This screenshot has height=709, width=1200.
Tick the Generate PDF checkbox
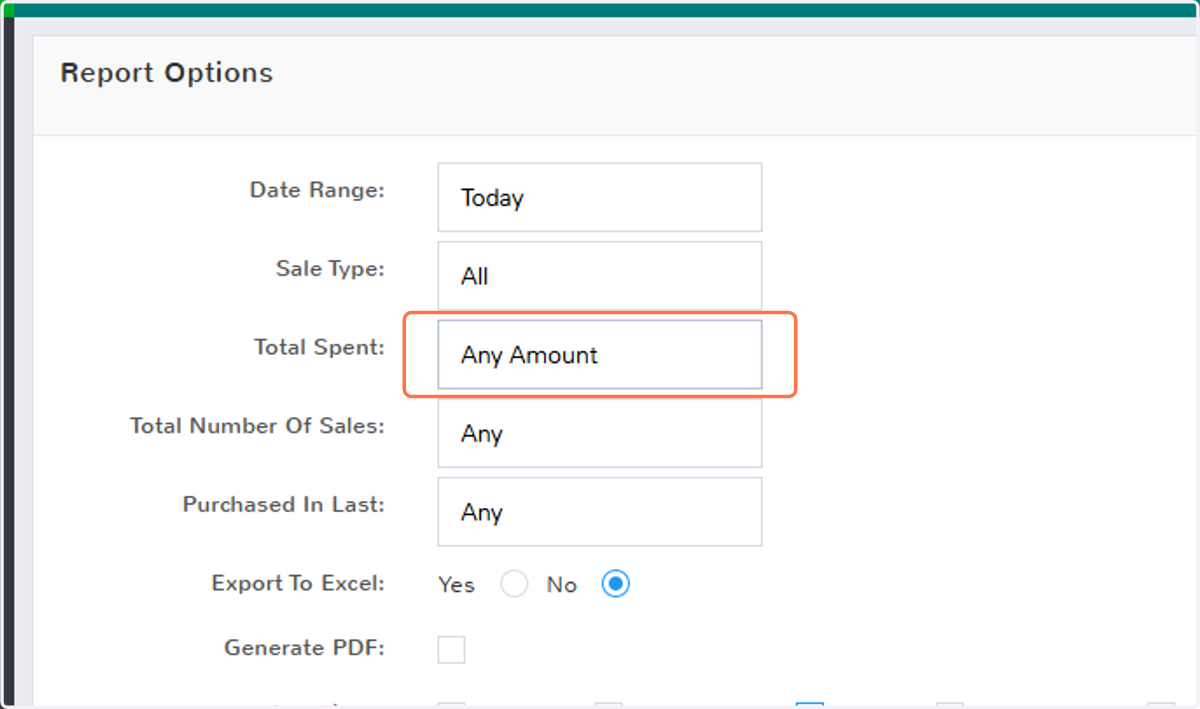tap(451, 649)
